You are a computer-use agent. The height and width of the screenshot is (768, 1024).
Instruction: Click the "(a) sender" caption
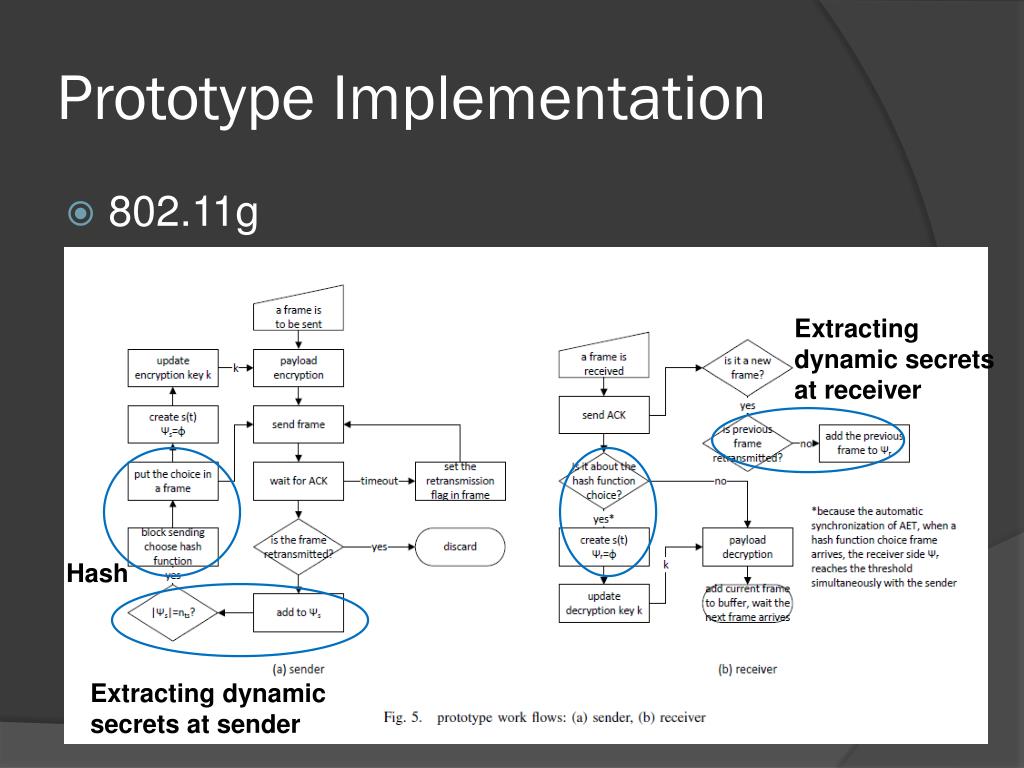point(298,669)
